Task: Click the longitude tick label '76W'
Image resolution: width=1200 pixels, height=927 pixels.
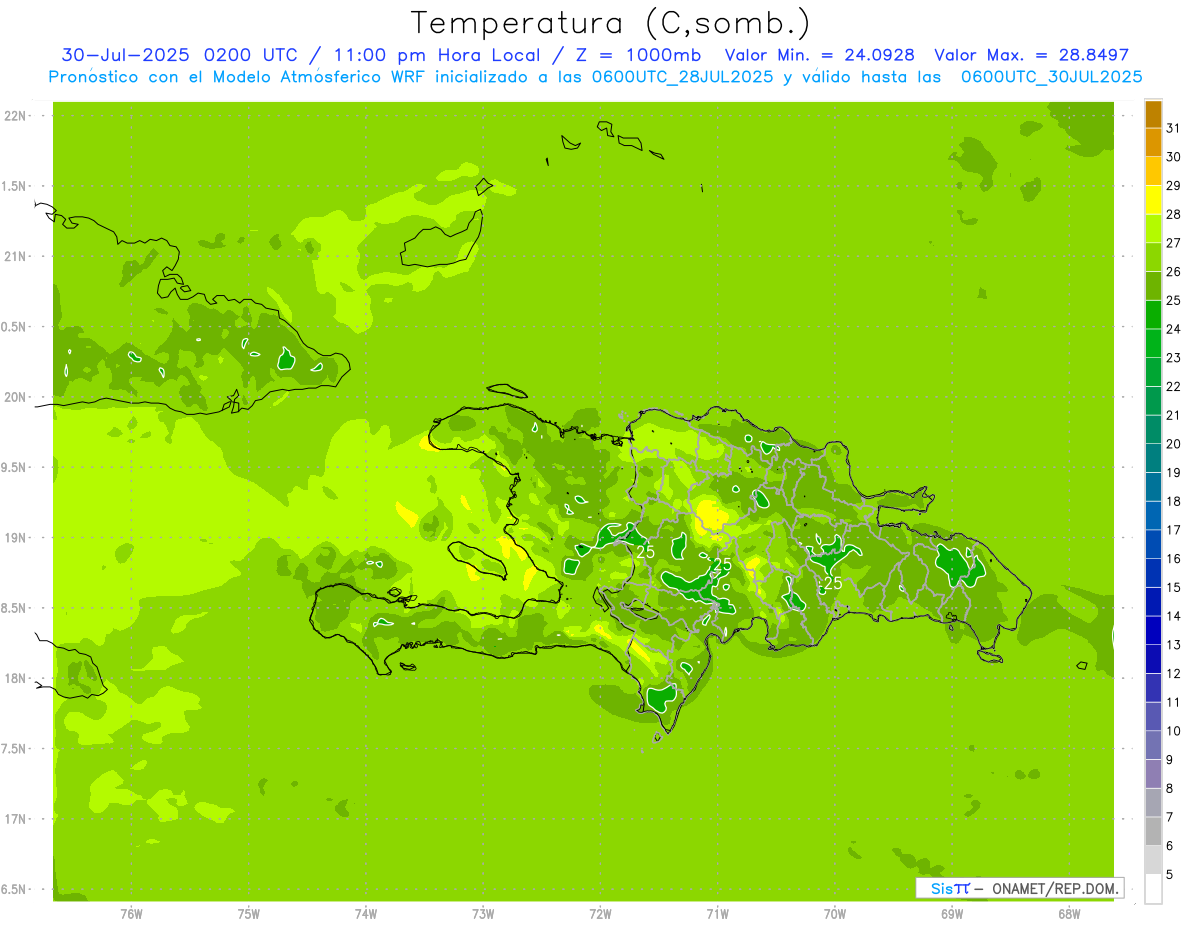Action: (131, 913)
